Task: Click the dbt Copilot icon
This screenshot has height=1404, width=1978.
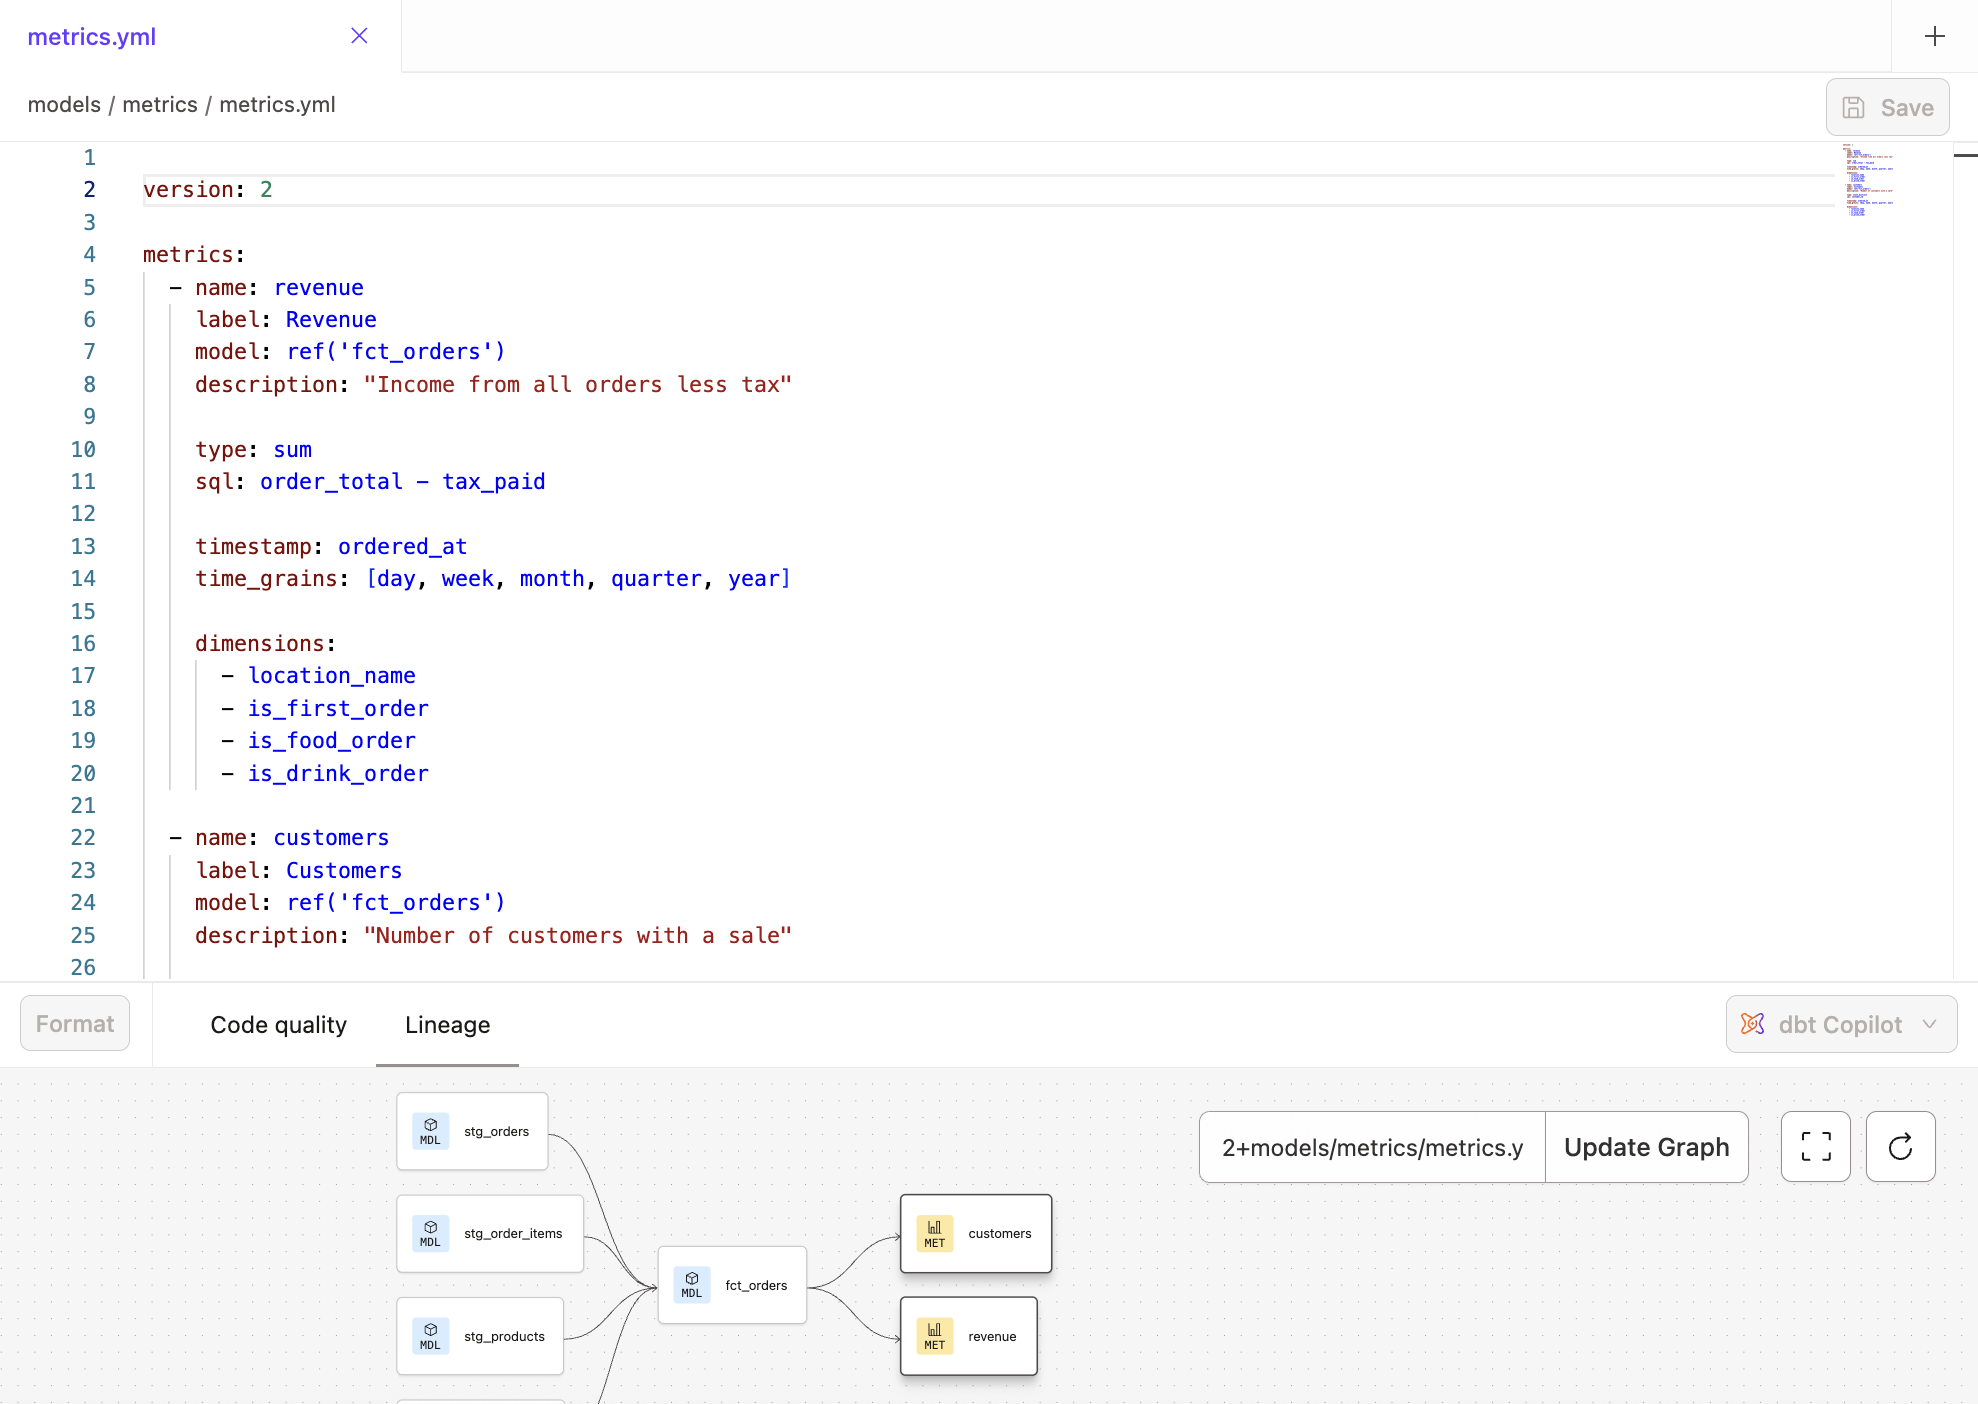Action: click(x=1752, y=1024)
